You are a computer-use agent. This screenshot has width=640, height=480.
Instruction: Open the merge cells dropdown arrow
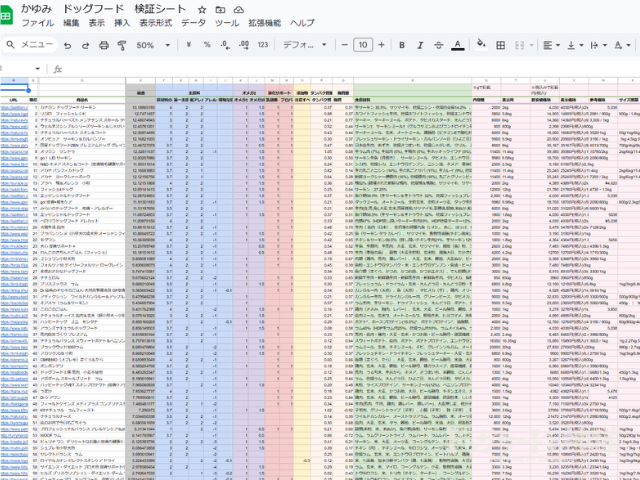(x=531, y=45)
